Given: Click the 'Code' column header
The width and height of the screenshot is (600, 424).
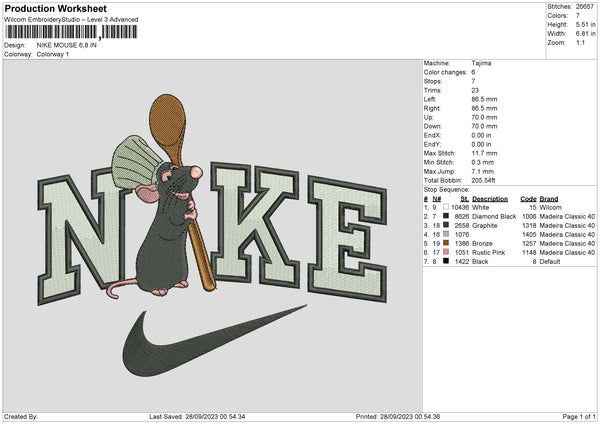Looking at the screenshot, I should (x=528, y=199).
